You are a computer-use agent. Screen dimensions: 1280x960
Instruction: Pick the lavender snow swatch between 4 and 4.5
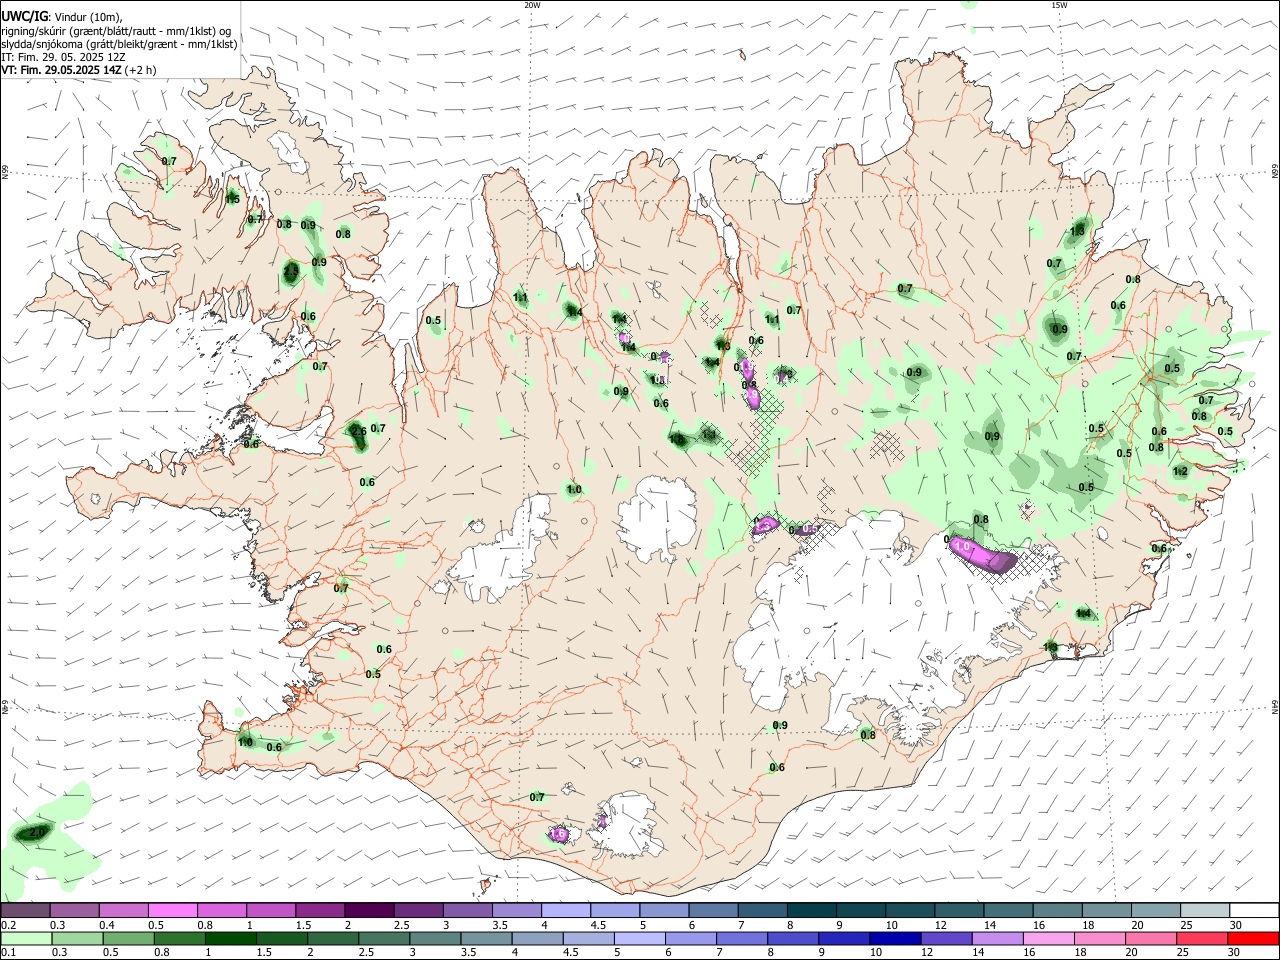point(566,911)
